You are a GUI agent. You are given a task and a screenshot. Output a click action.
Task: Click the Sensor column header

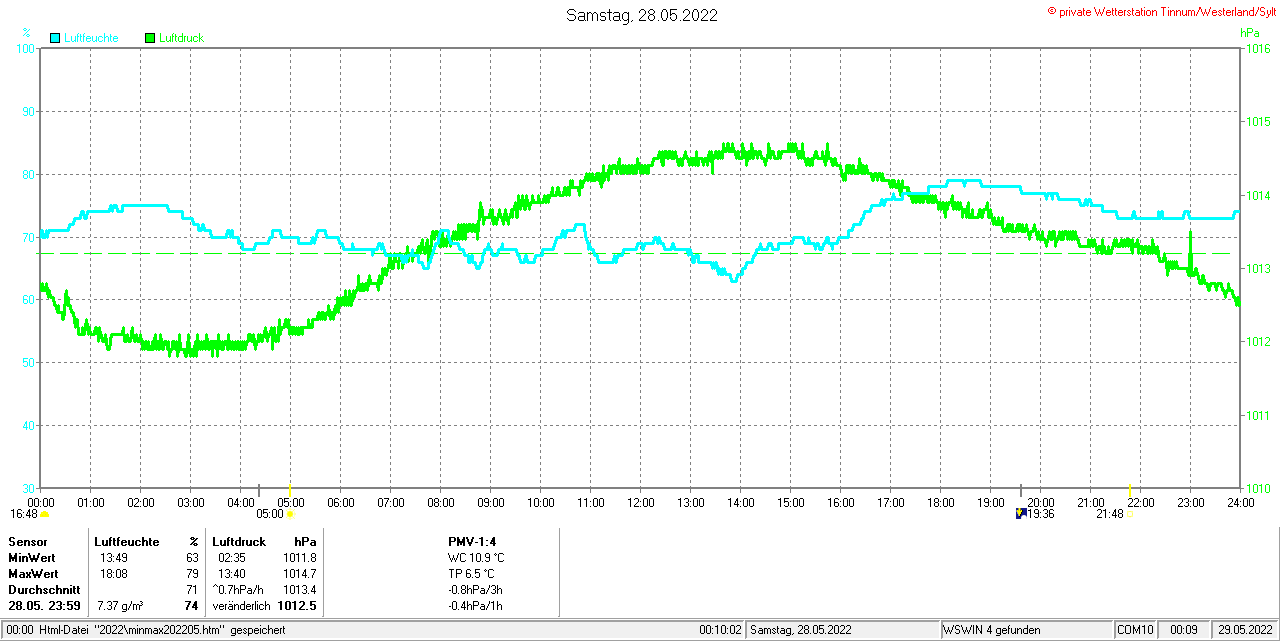tap(28, 542)
